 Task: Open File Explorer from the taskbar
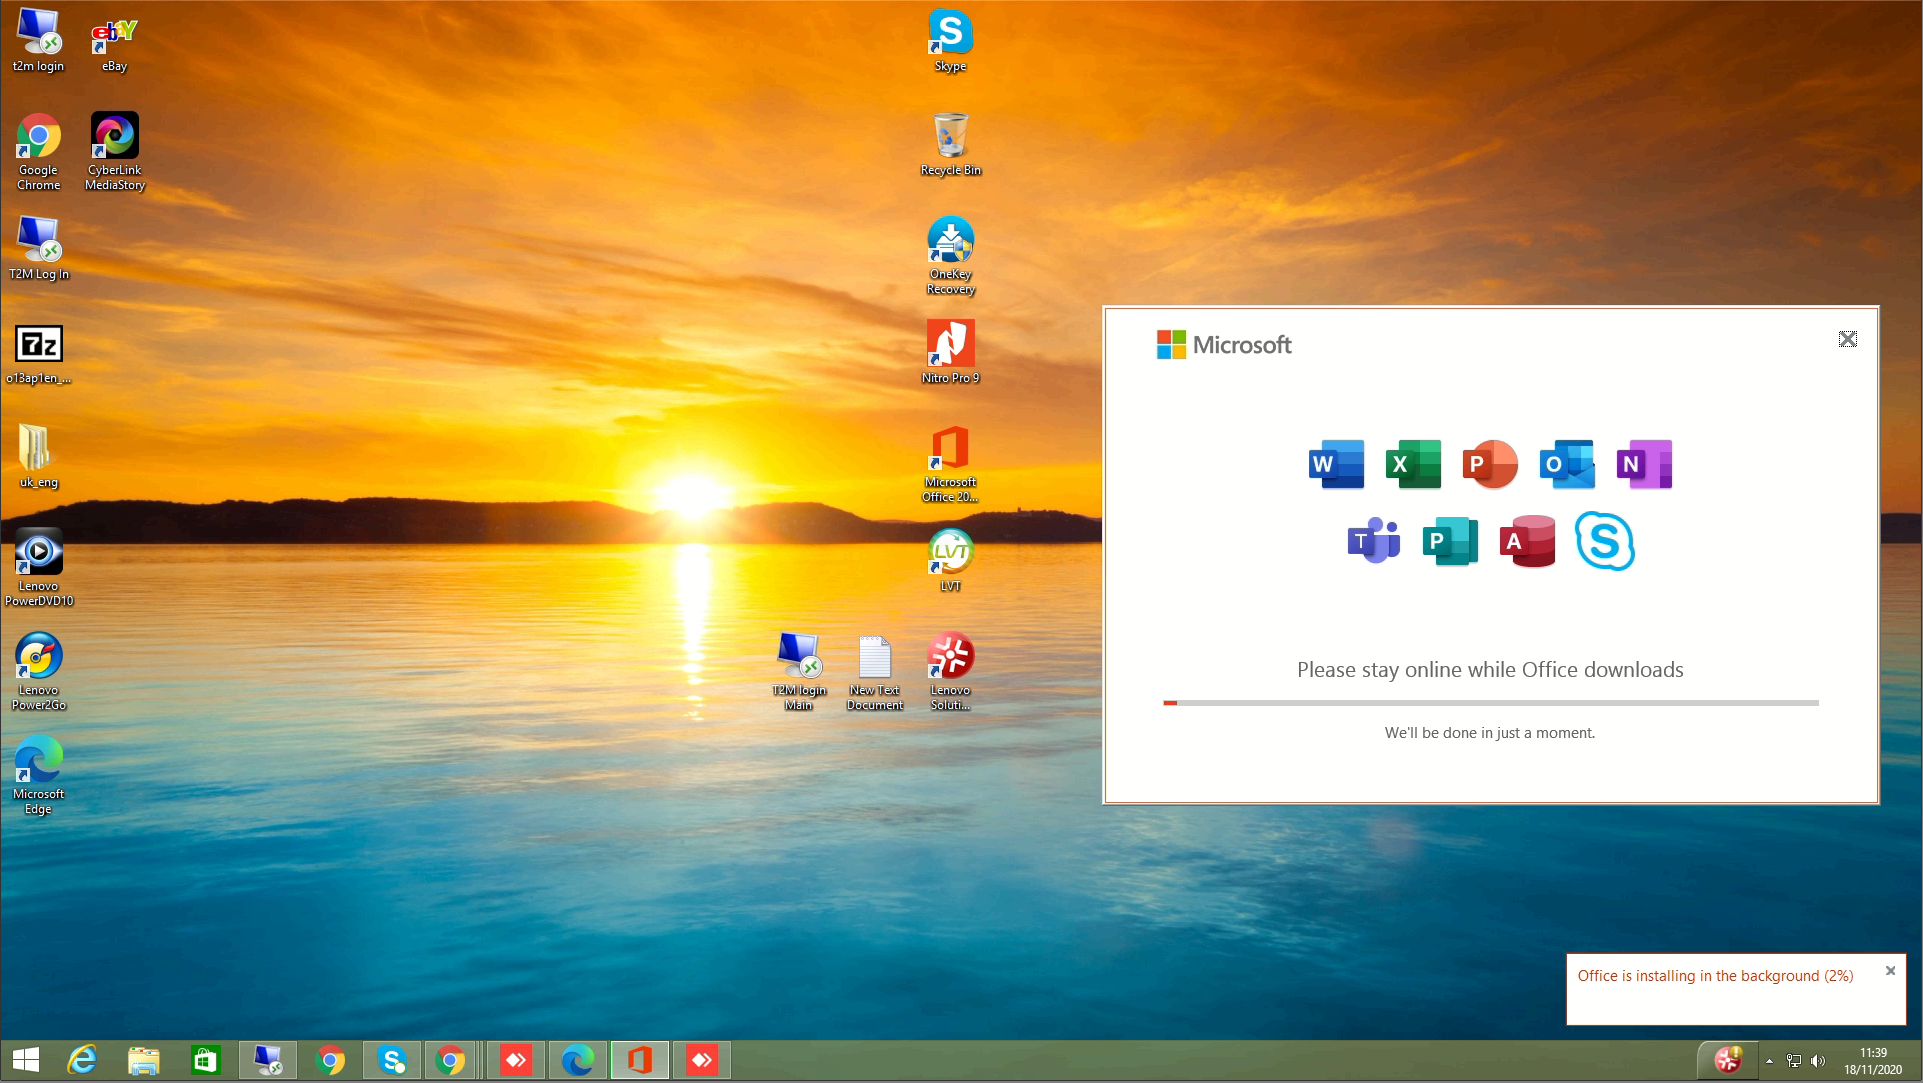[144, 1060]
